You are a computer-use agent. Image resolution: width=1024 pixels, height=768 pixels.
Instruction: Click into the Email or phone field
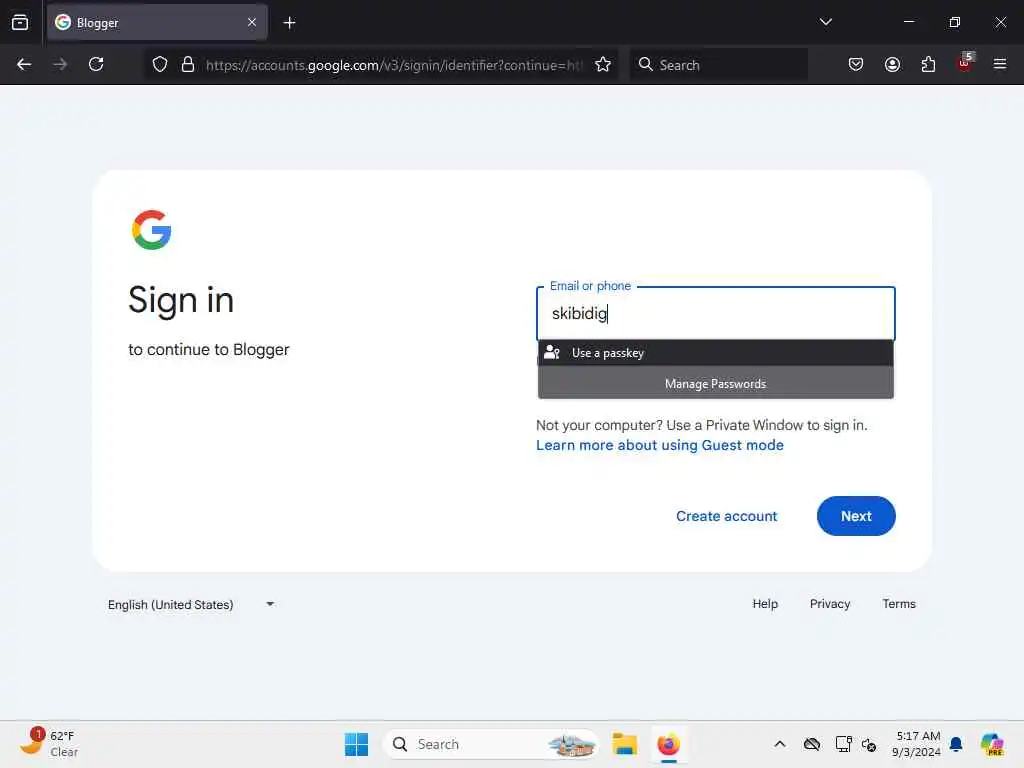pos(716,313)
